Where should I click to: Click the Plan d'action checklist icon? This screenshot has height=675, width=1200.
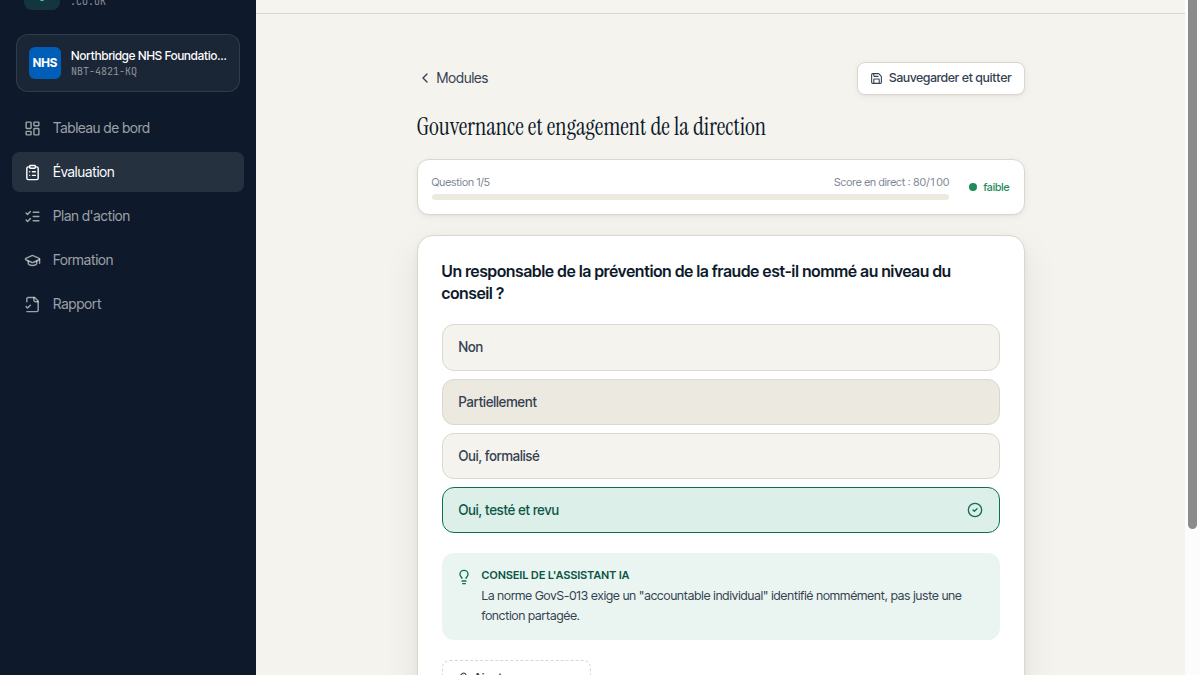(x=33, y=216)
